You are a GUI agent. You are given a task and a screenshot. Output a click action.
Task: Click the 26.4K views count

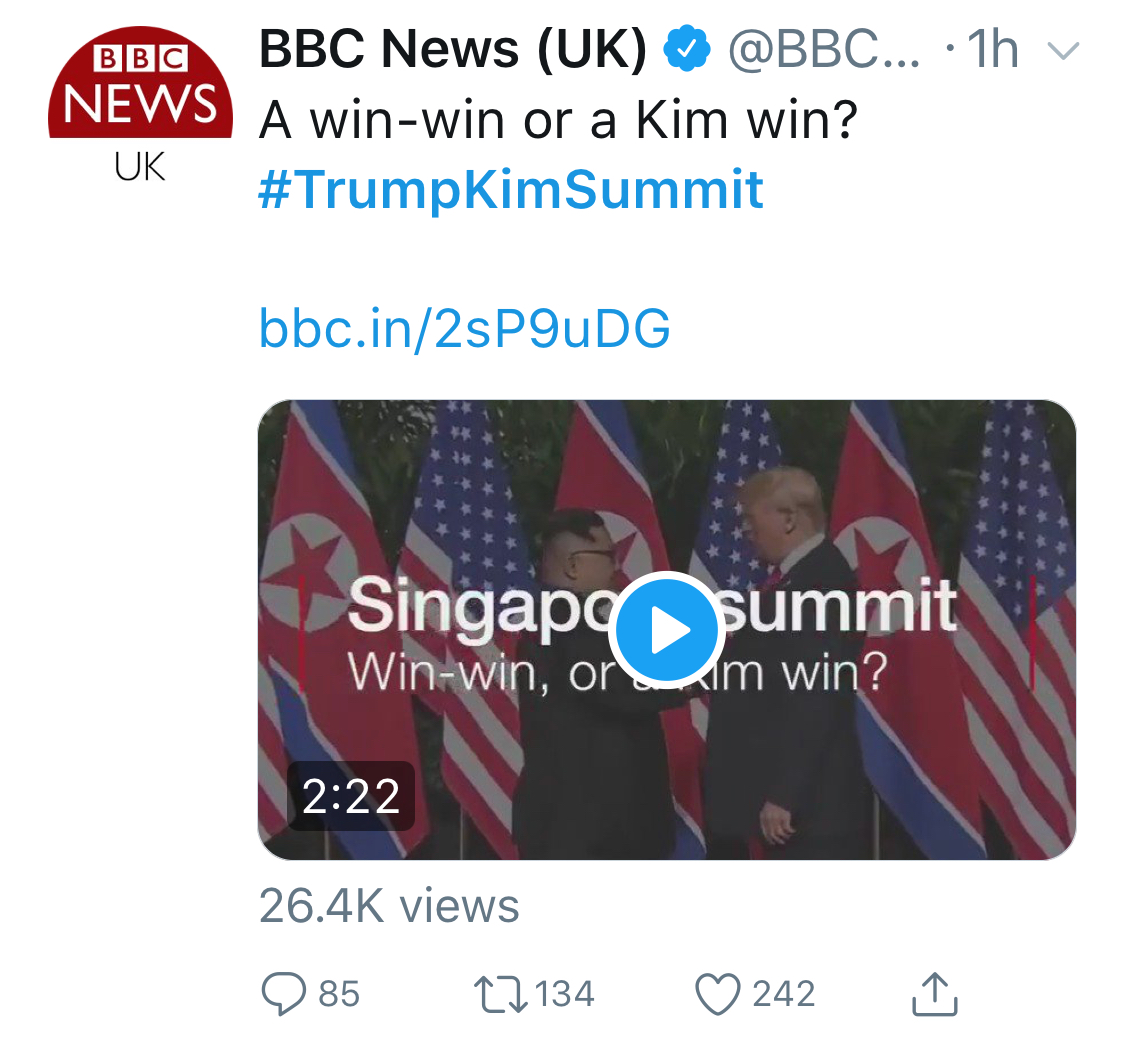389,905
